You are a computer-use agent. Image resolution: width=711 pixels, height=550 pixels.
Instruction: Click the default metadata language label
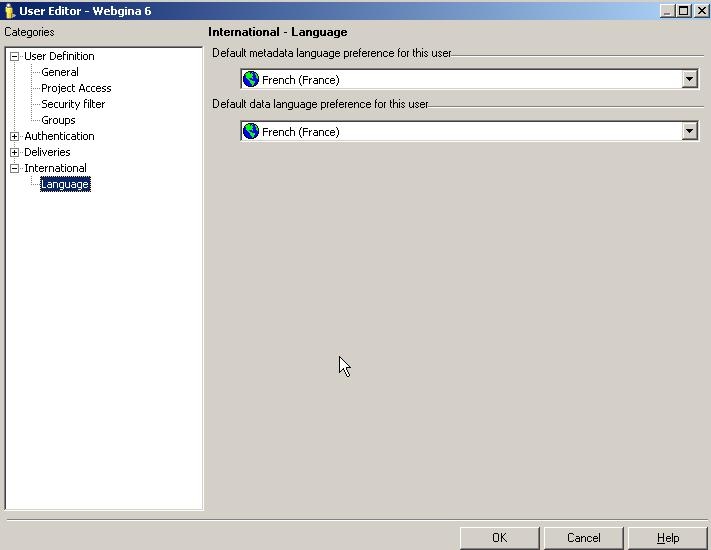tap(332, 53)
